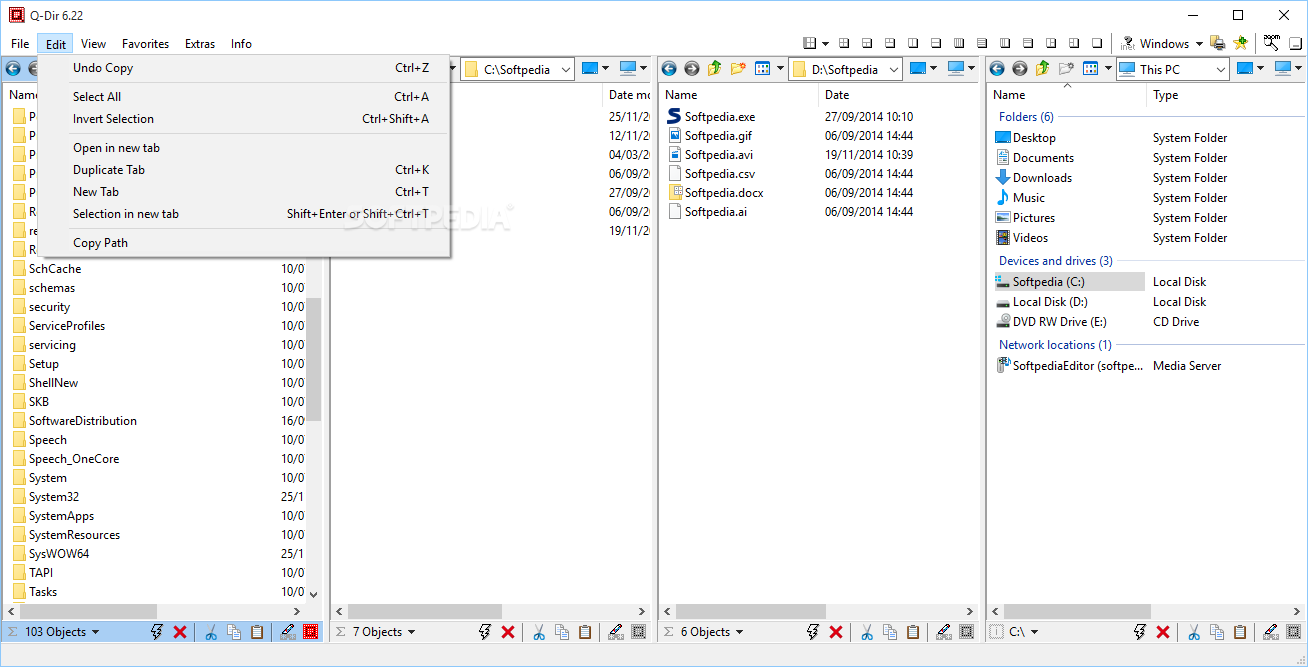Go forward in the D:\Softpedia pane
Viewport: 1308px width, 667px height.
tap(691, 69)
